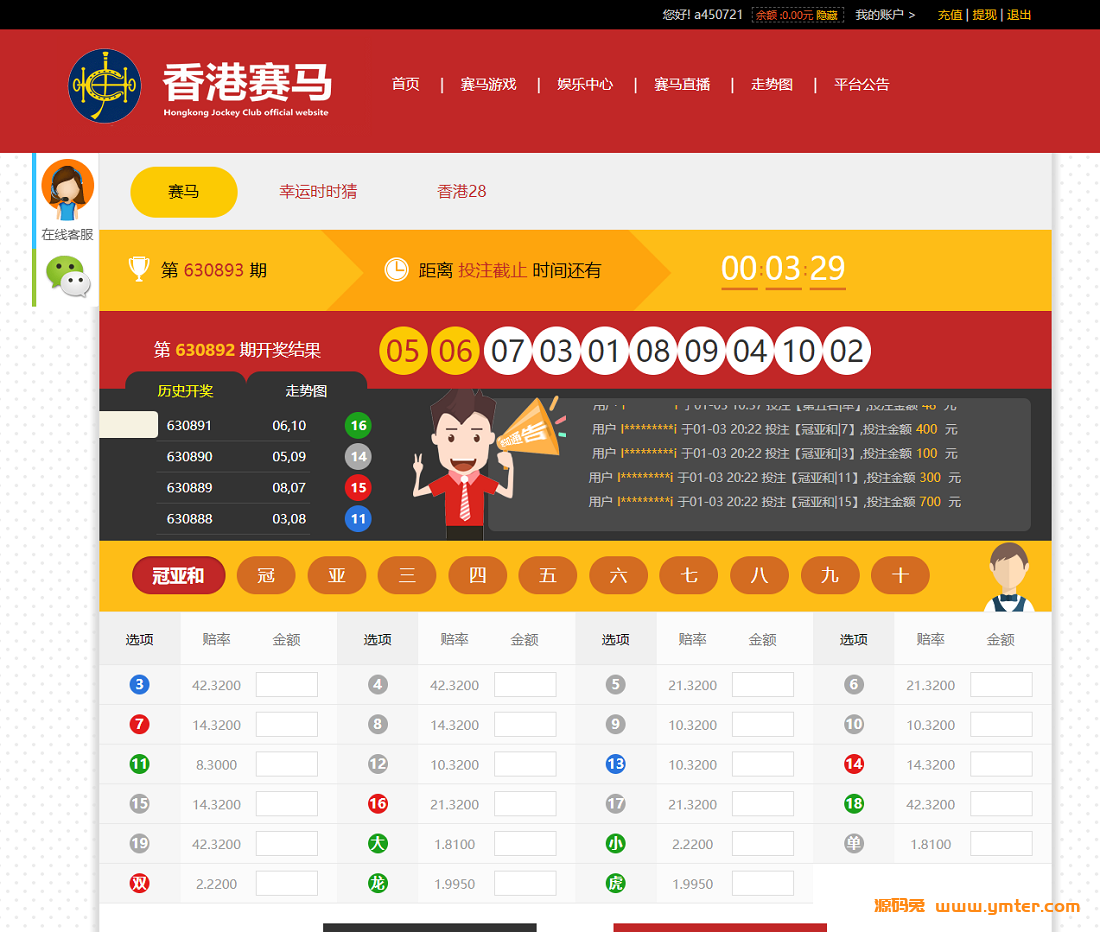Screen dimensions: 1100x932
Task: Click the blue 11 result badge for 630888
Action: 358,519
